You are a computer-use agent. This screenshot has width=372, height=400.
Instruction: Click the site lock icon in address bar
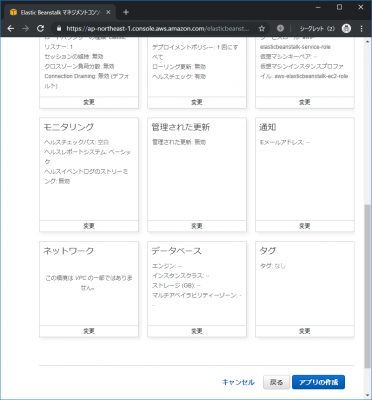click(59, 29)
